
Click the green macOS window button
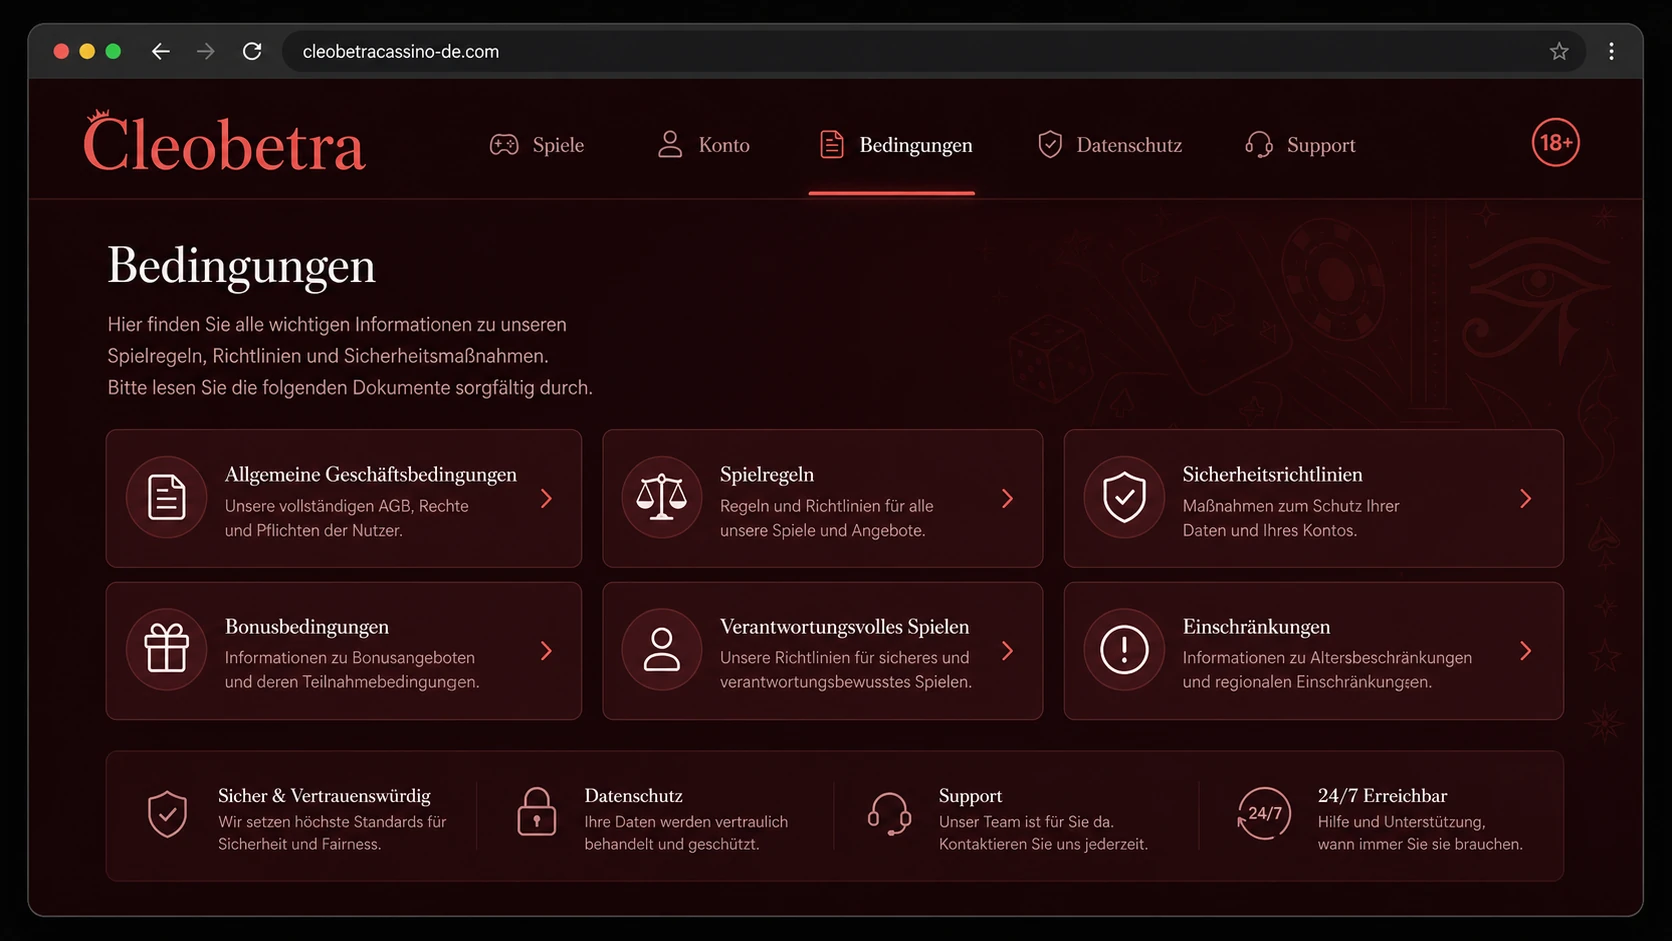pos(113,51)
